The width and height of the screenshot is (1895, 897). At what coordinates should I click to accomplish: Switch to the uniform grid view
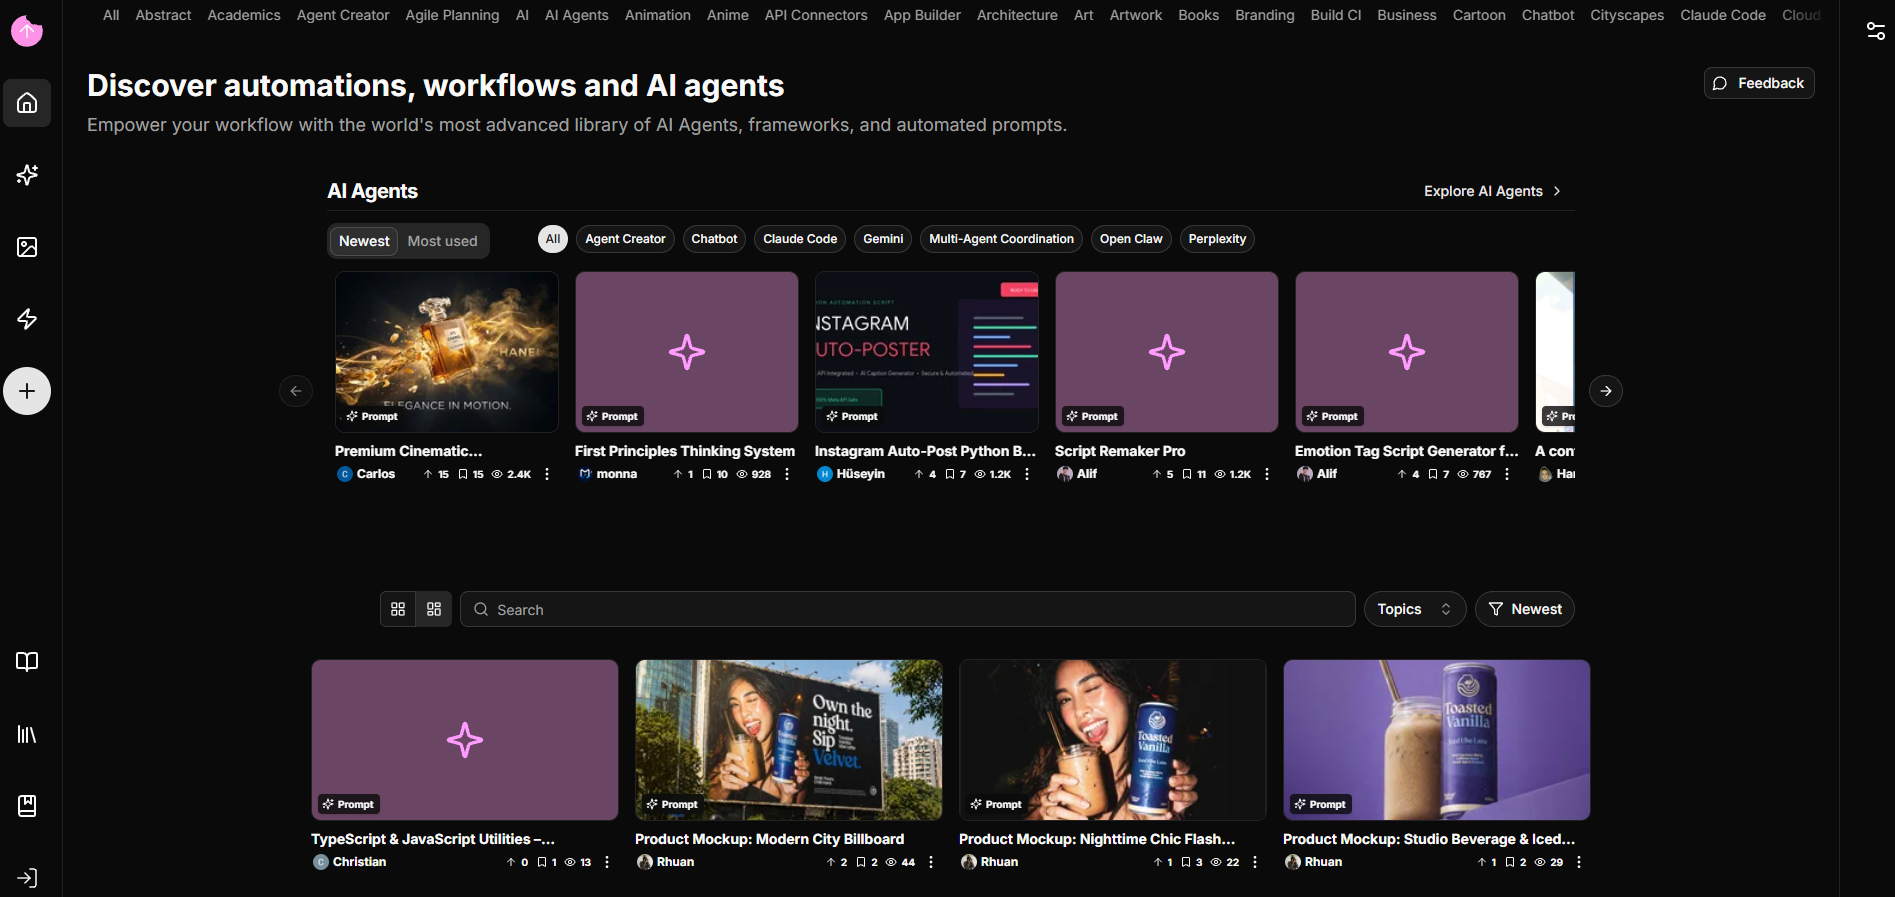tap(398, 609)
